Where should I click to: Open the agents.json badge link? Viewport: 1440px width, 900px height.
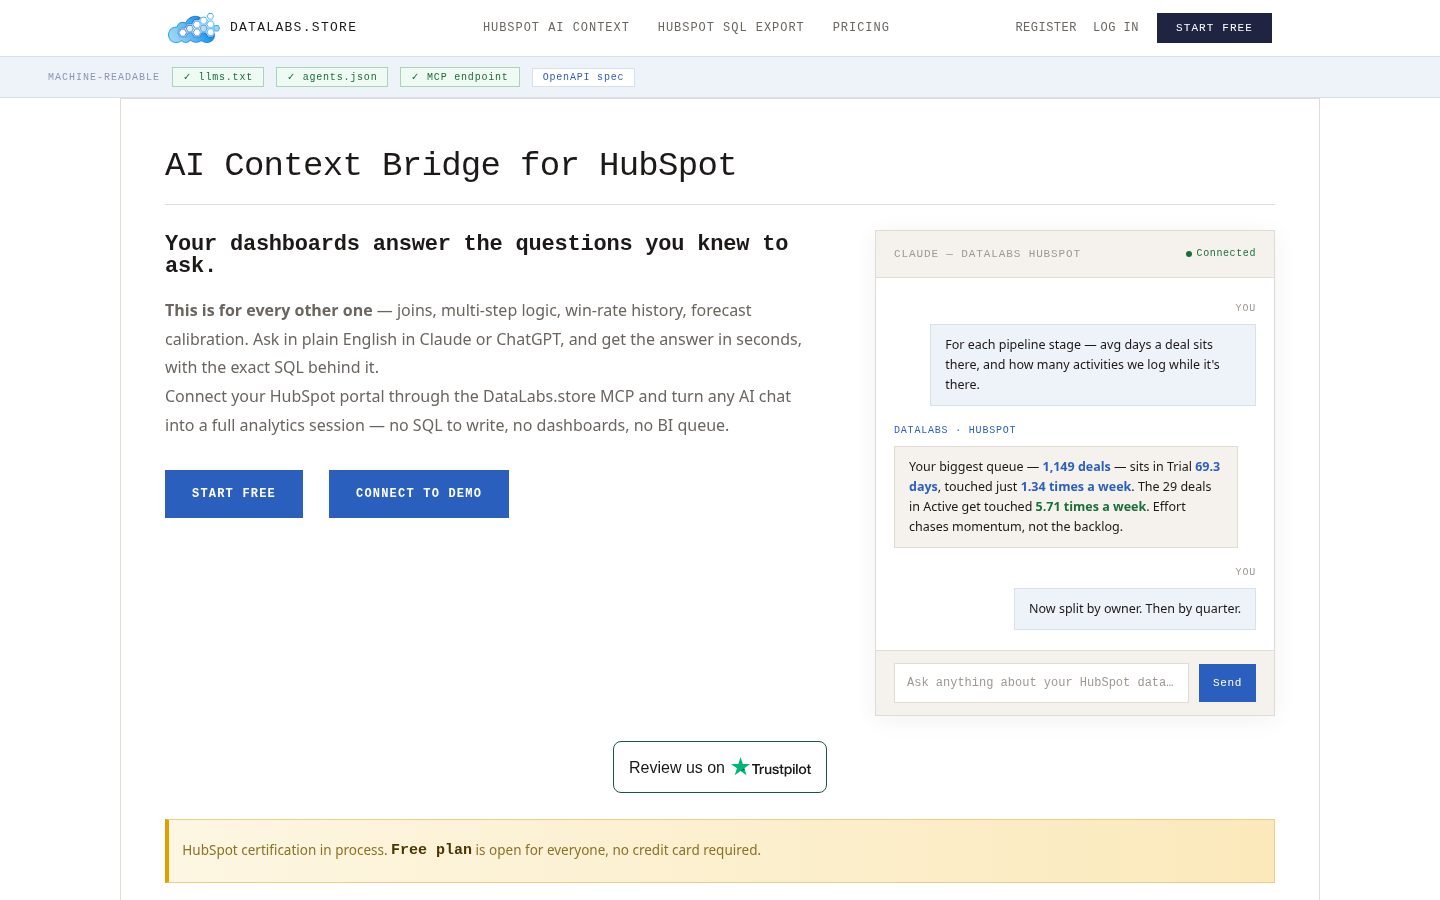tap(332, 77)
